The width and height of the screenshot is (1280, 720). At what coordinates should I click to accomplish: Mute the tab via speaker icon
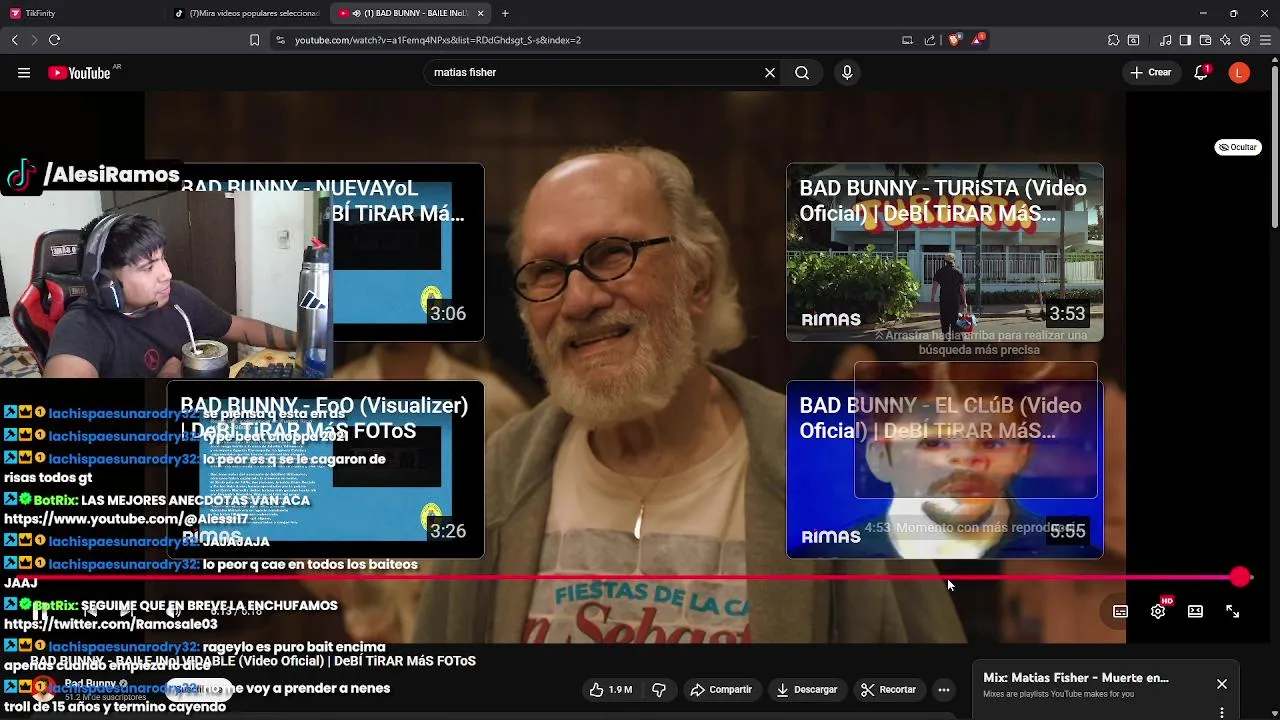[357, 13]
